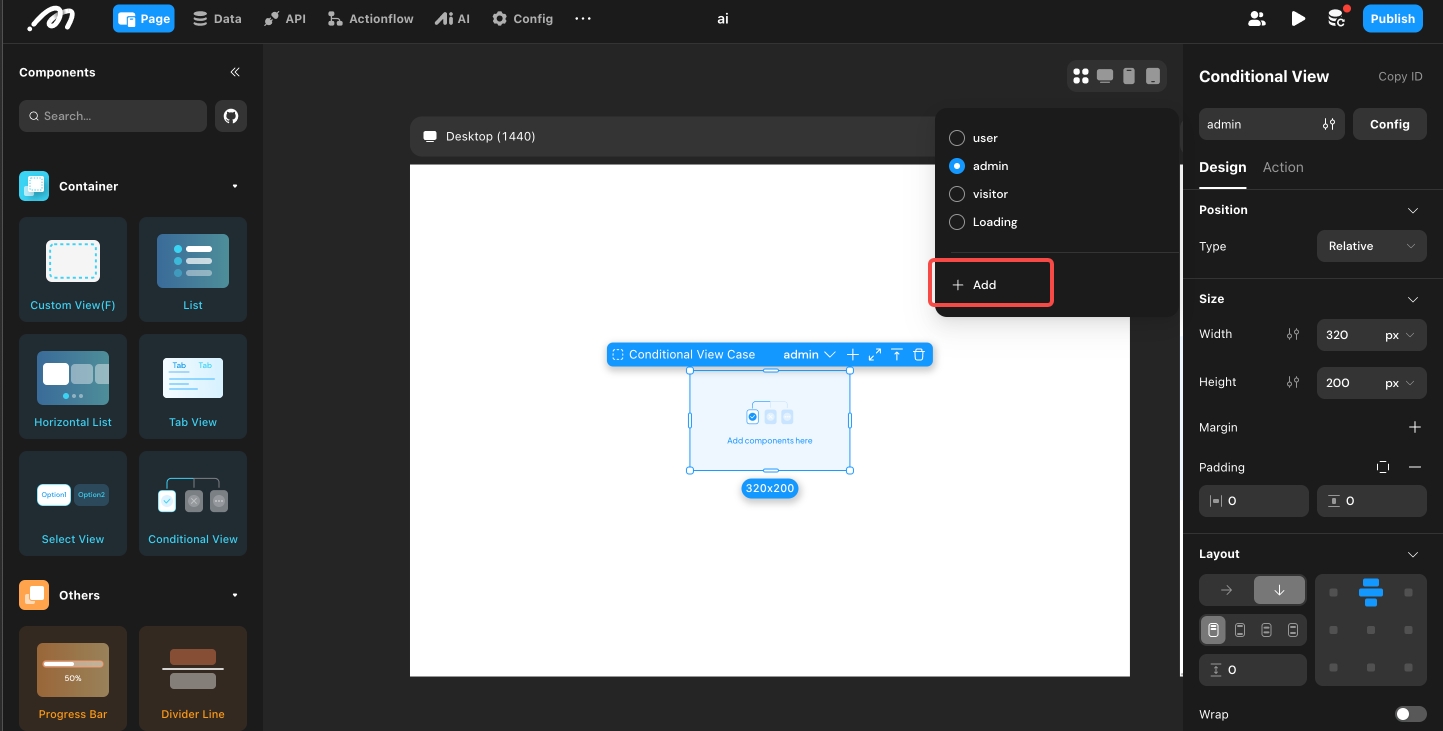This screenshot has width=1443, height=731.
Task: Open the Actionflow tab
Action: pos(371,18)
